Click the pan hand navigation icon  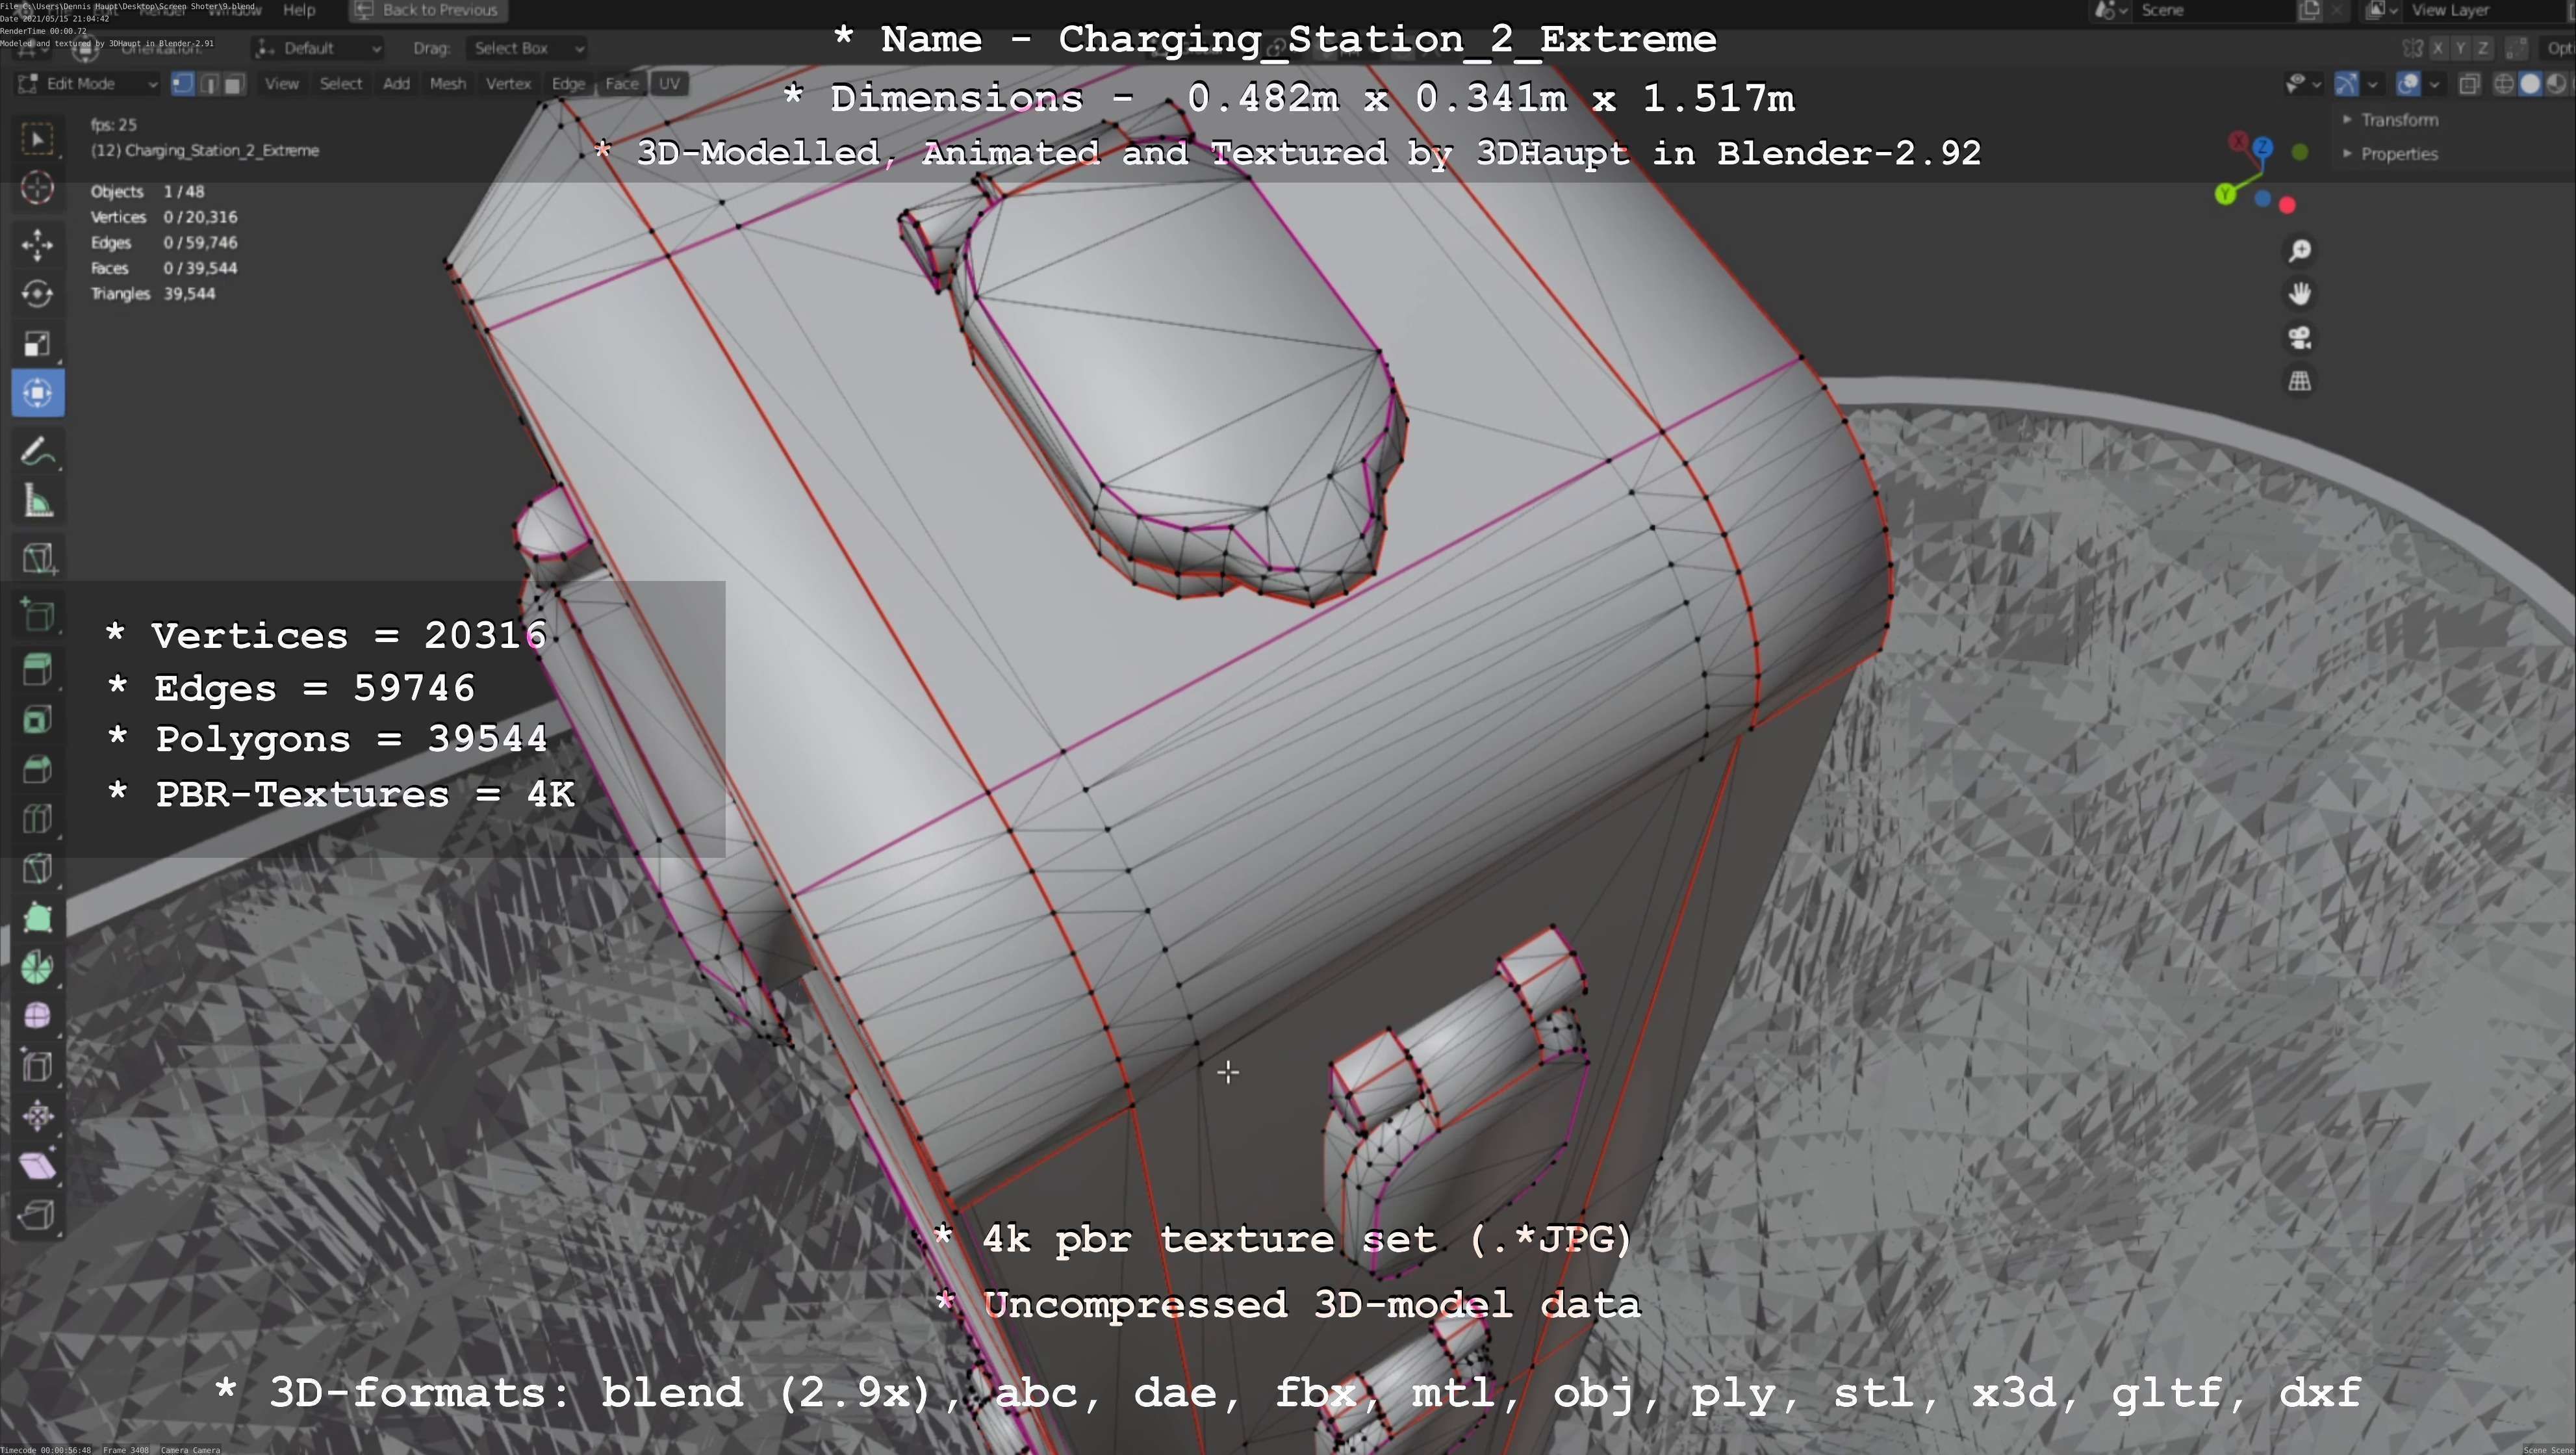(2300, 294)
